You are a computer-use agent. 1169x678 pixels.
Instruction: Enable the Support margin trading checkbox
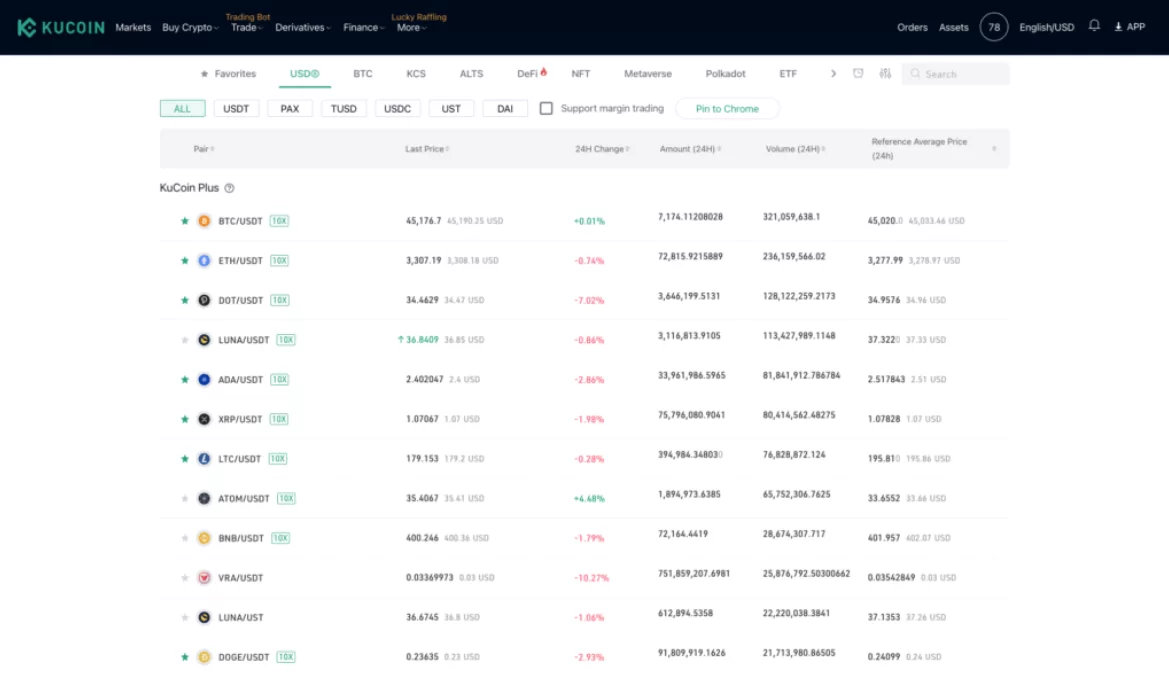545,108
